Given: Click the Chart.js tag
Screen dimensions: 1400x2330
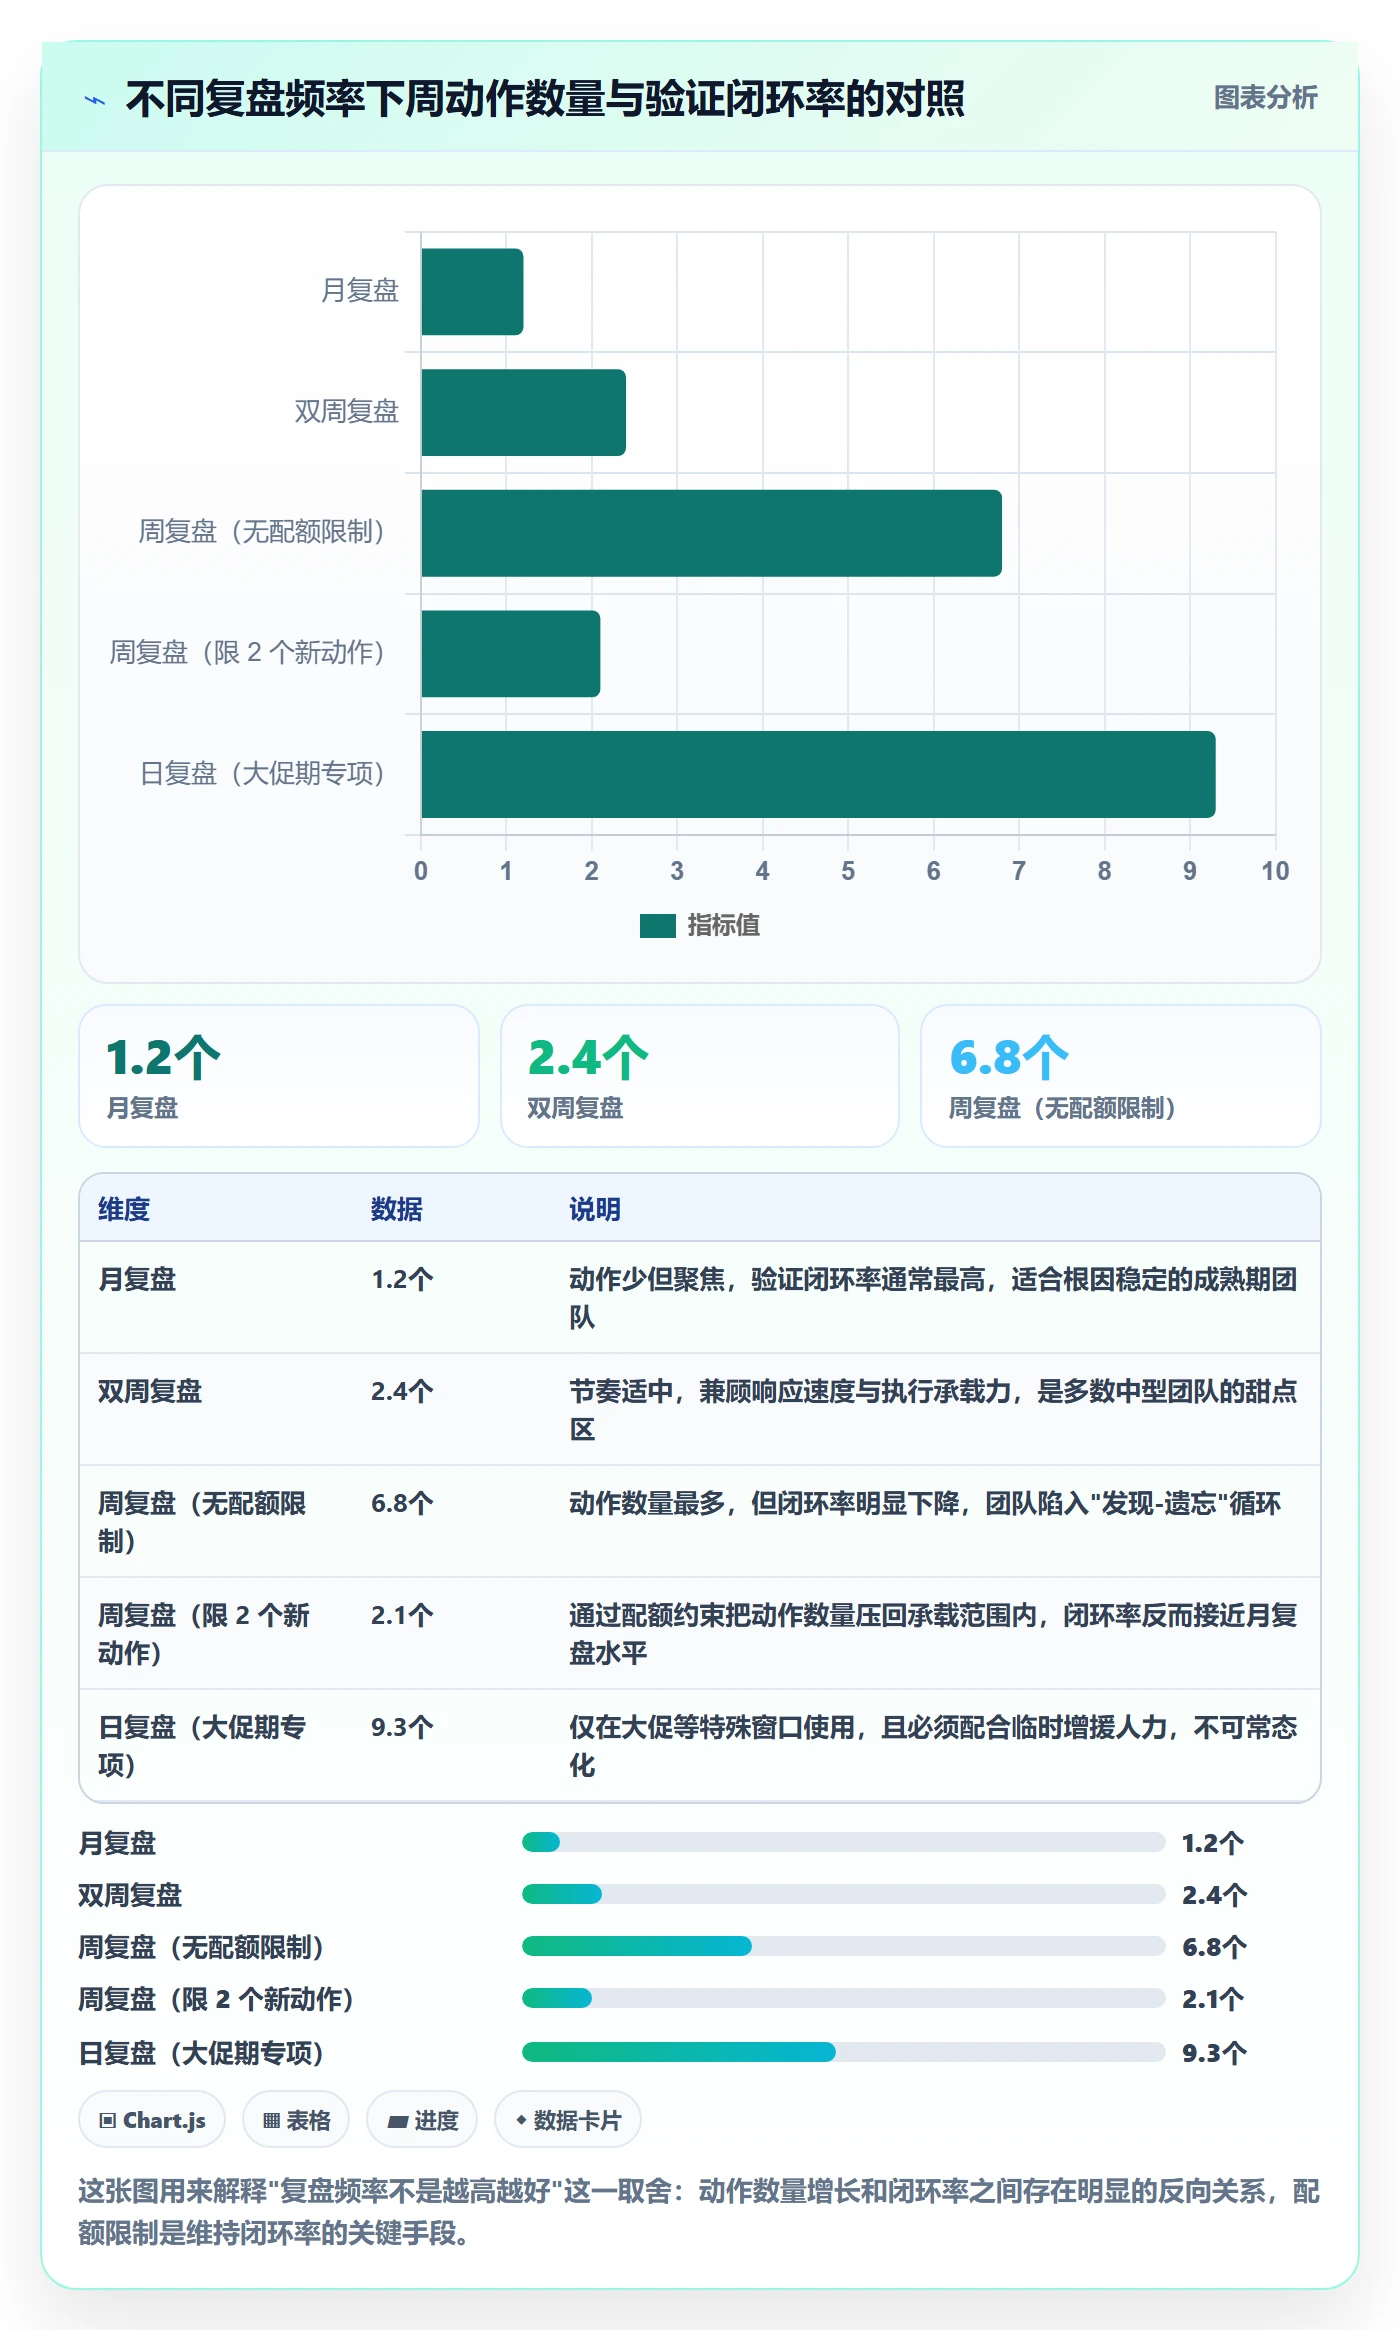Looking at the screenshot, I should click(x=152, y=2120).
